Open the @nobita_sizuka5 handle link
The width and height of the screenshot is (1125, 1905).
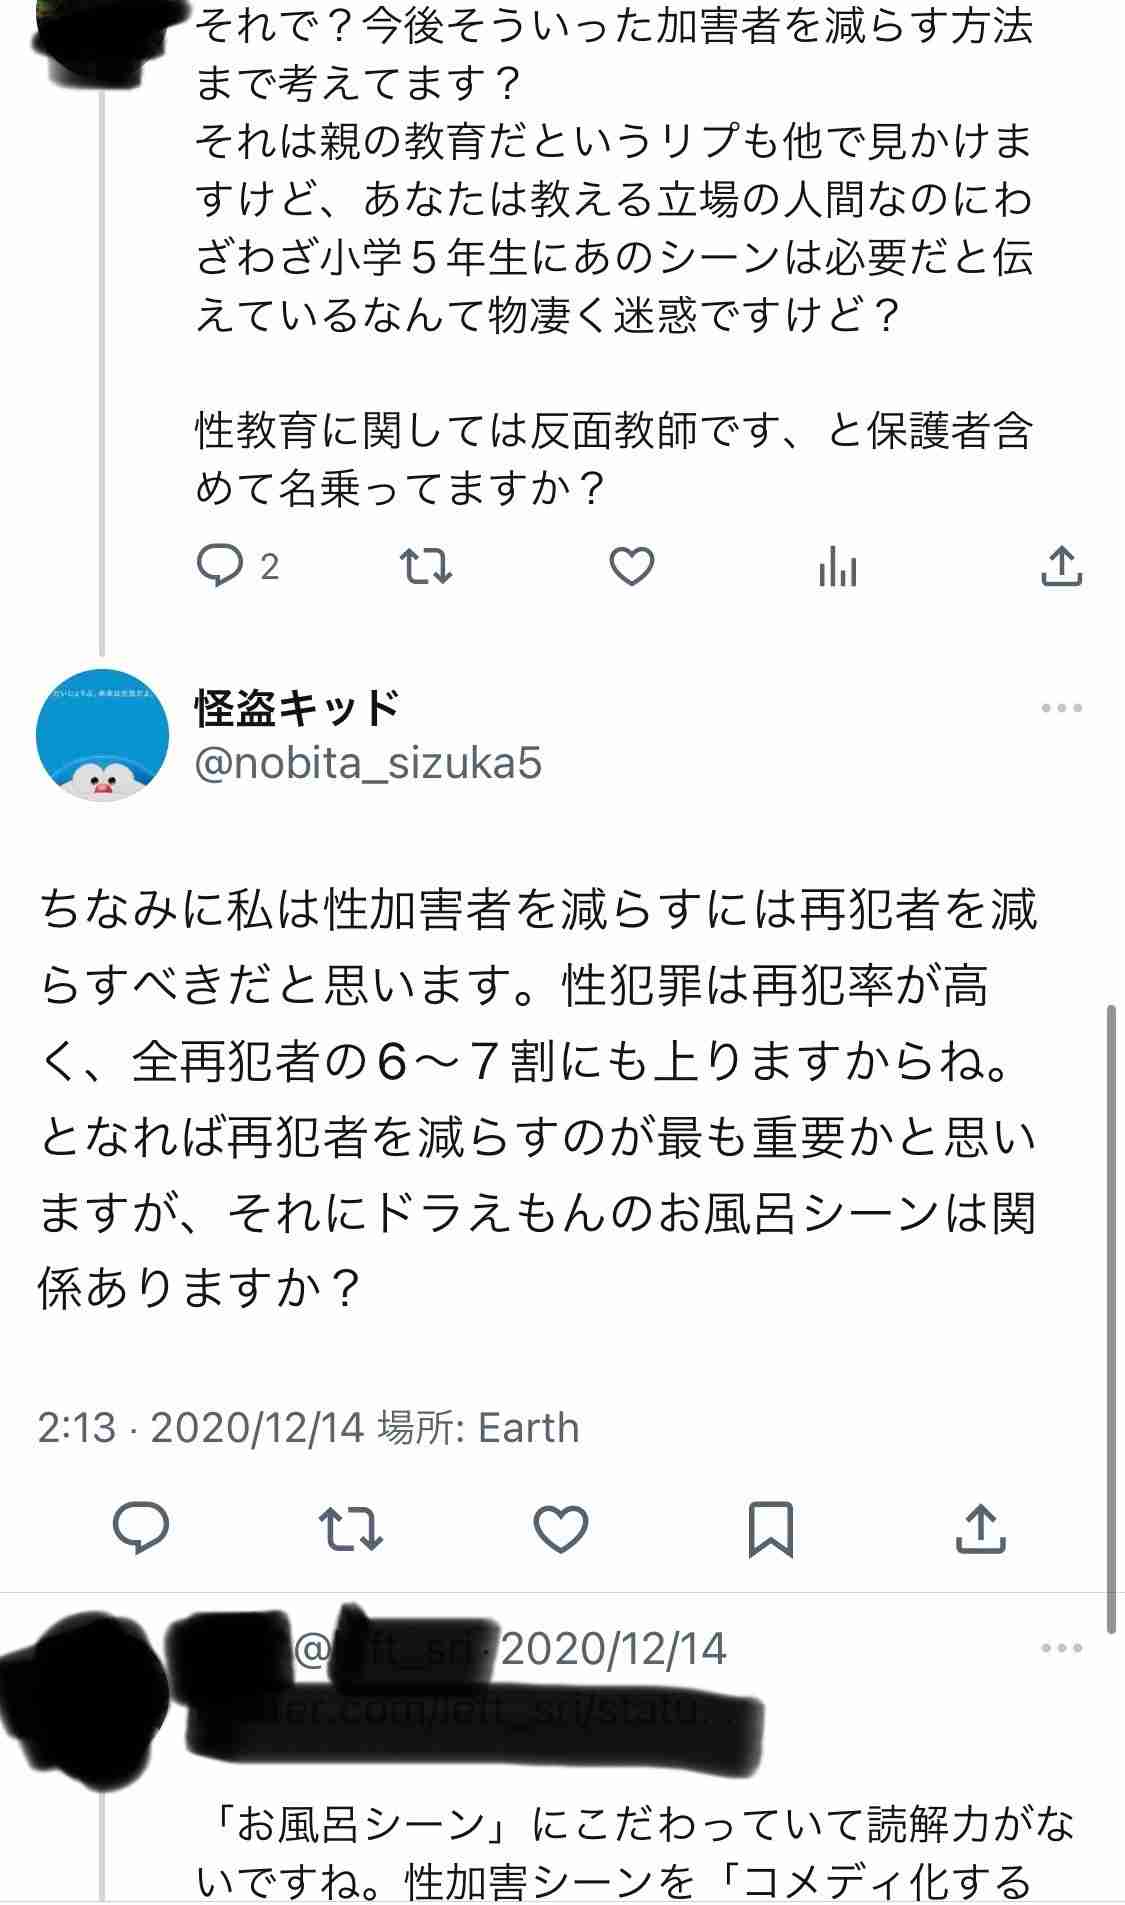368,764
